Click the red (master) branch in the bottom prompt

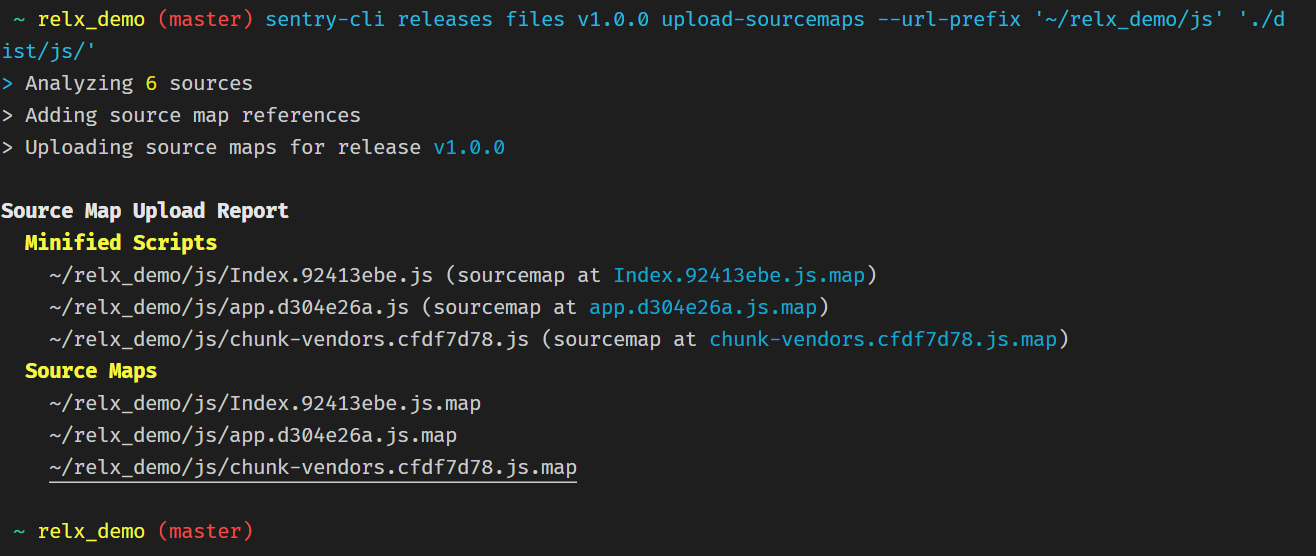pyautogui.click(x=205, y=531)
